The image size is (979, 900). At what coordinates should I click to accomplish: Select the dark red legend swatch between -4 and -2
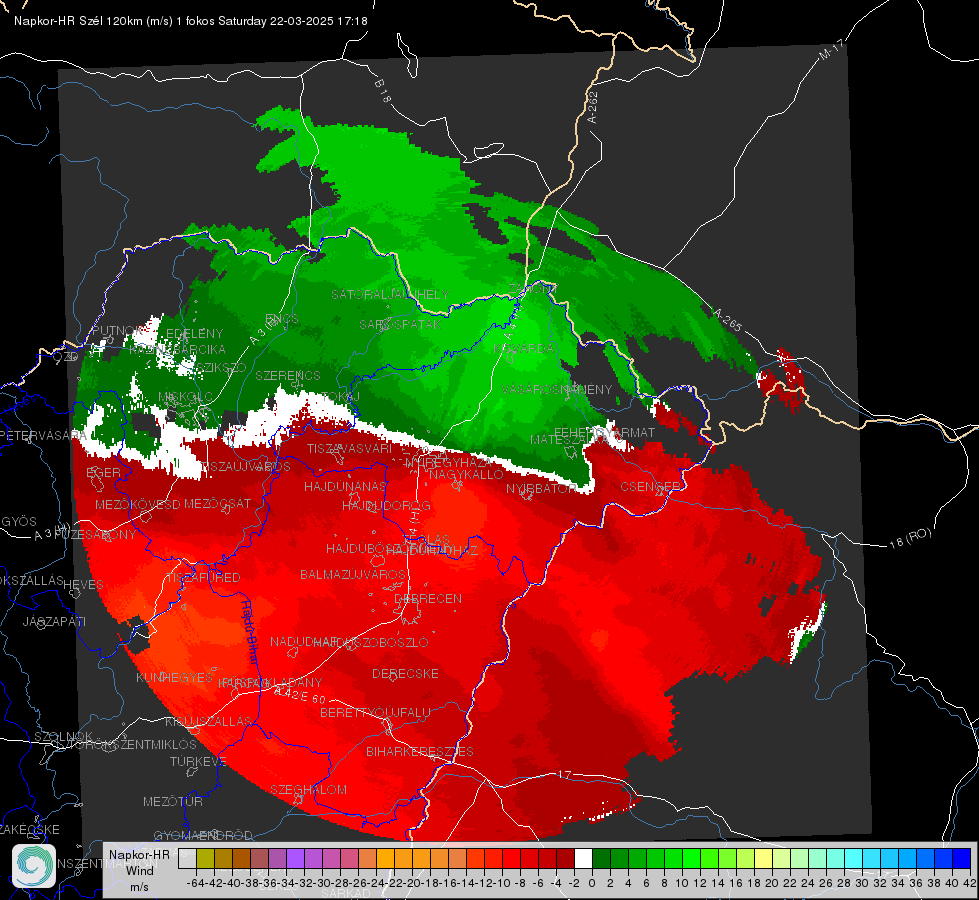coord(565,859)
